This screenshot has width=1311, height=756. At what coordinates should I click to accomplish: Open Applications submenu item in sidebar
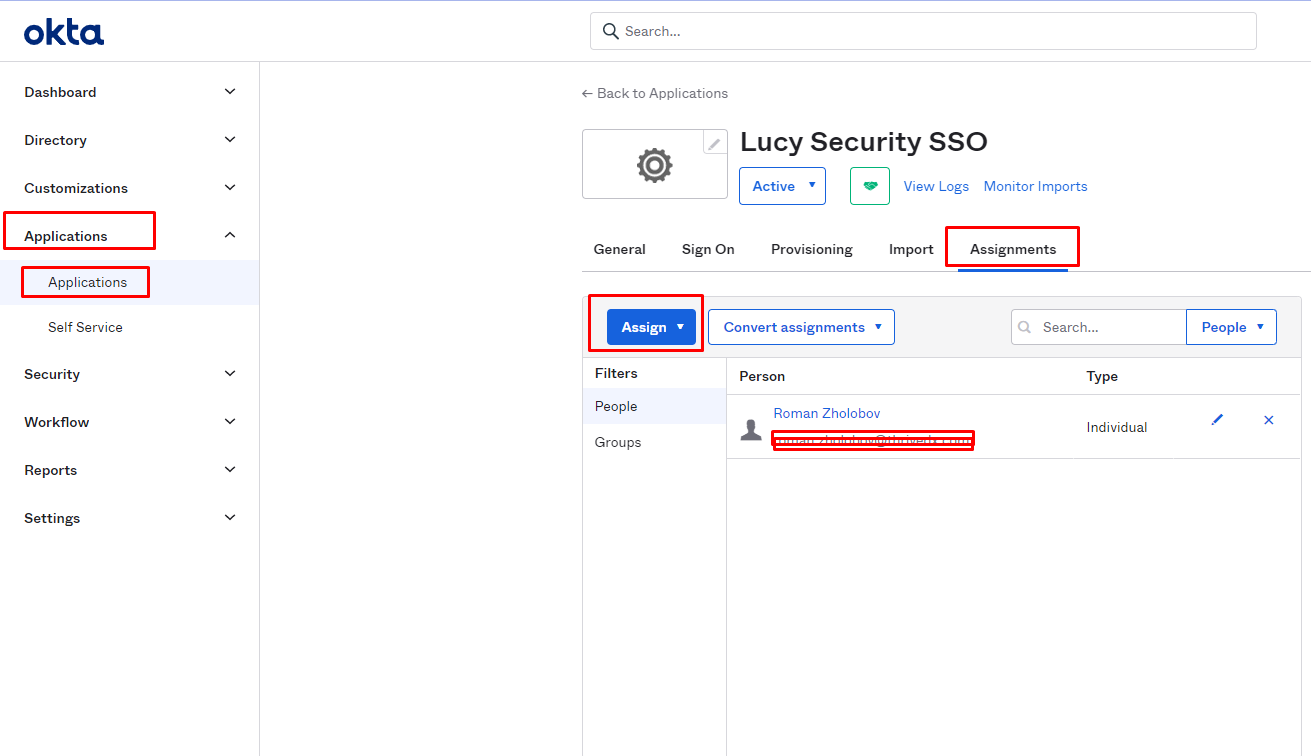[88, 282]
